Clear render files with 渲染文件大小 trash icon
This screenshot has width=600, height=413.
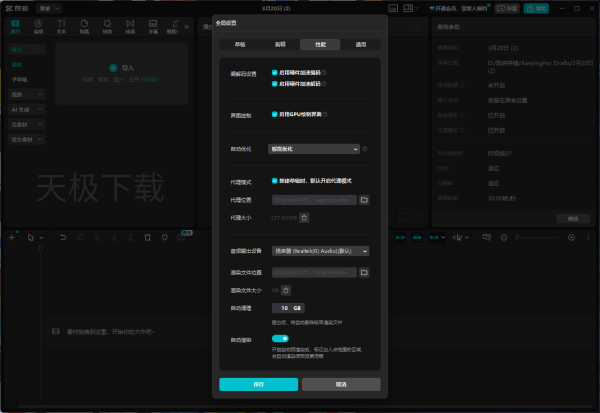(285, 290)
